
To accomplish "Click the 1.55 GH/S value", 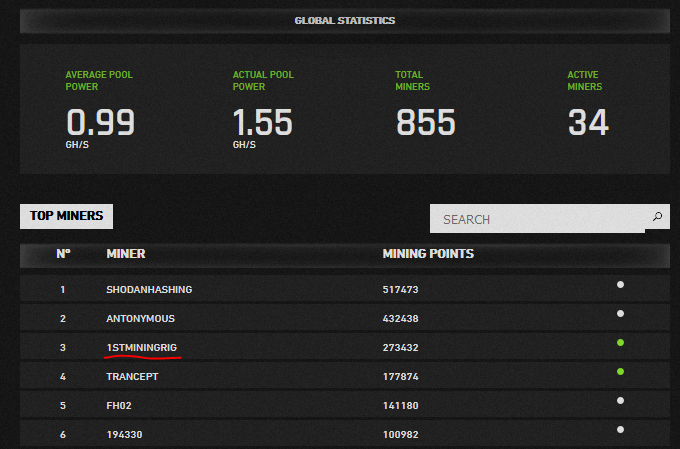I will tap(262, 128).
